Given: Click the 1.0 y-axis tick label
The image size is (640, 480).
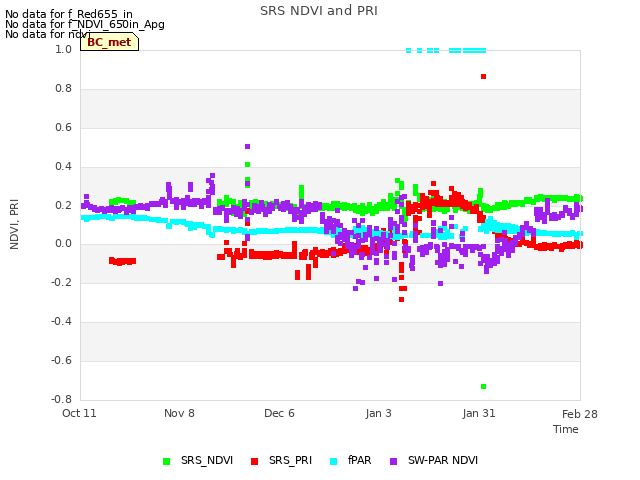Looking at the screenshot, I should point(64,49).
